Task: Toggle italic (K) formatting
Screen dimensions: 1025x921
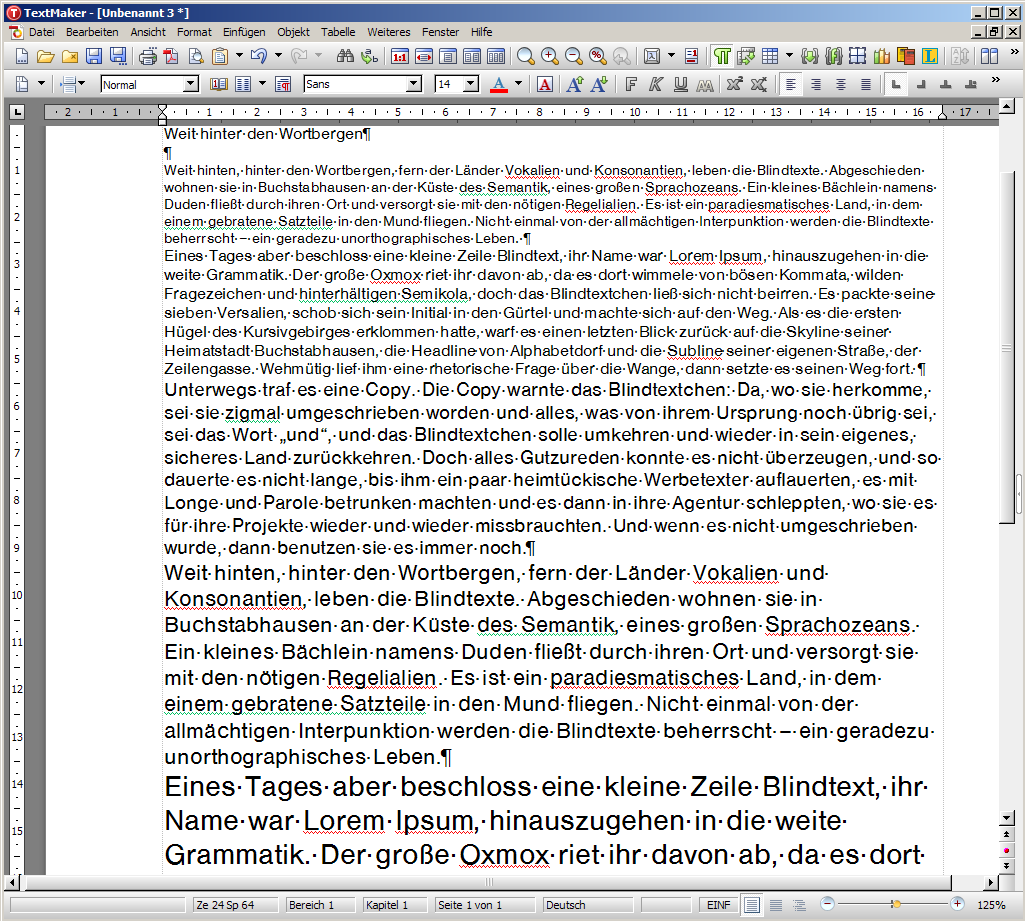Action: [x=656, y=84]
